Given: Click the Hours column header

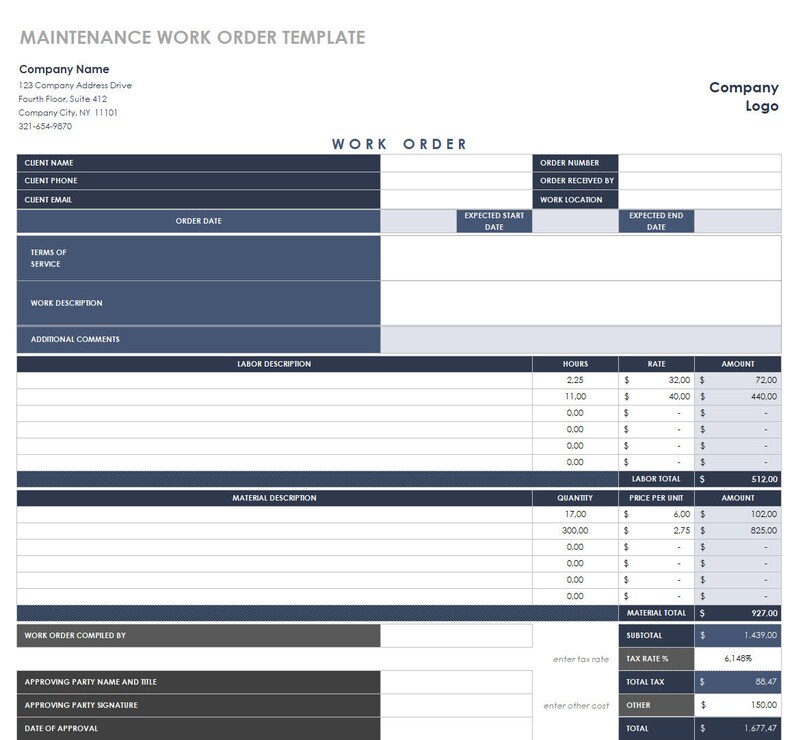Looking at the screenshot, I should [x=575, y=364].
